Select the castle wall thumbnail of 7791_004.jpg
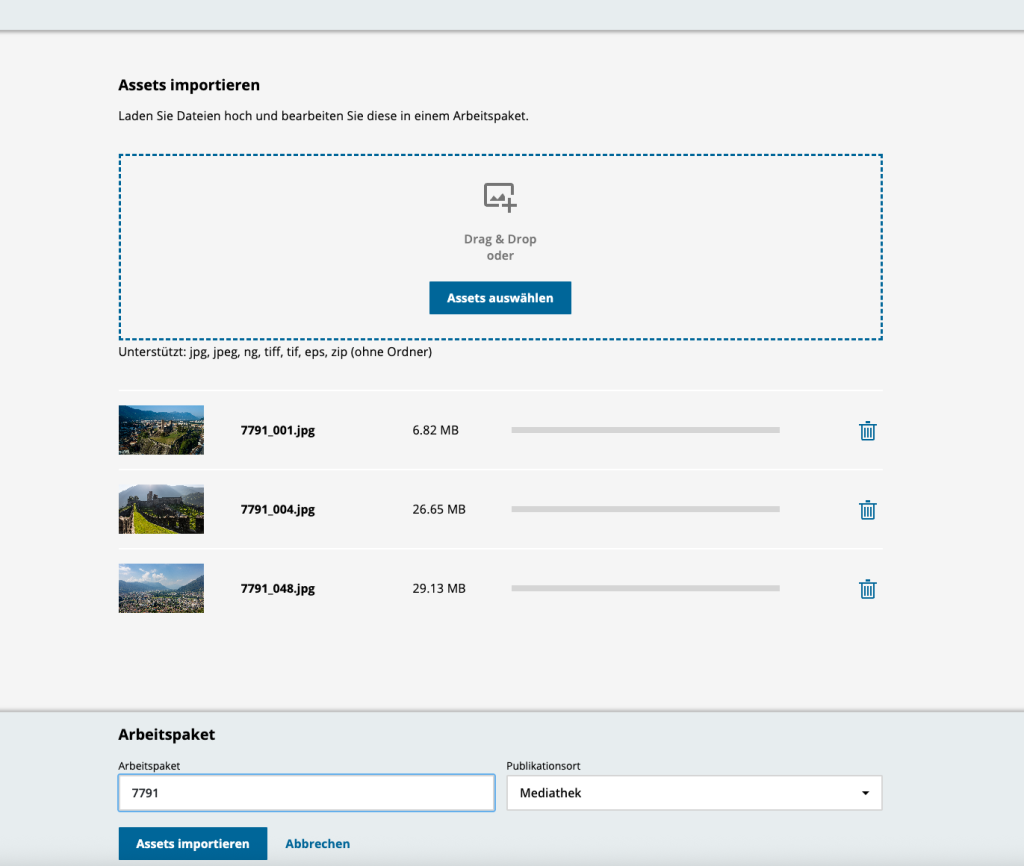This screenshot has height=866, width=1024. (x=161, y=509)
